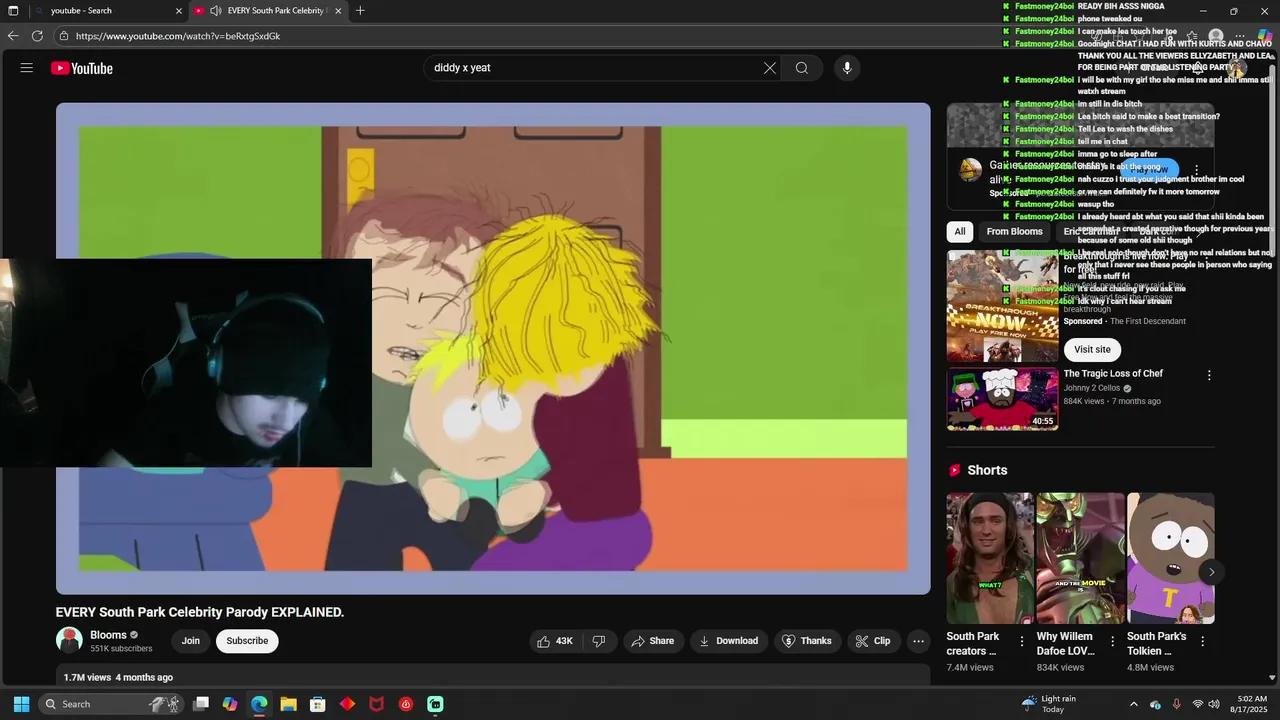
Task: Open the YouTube guide hamburger menu
Action: point(27,68)
